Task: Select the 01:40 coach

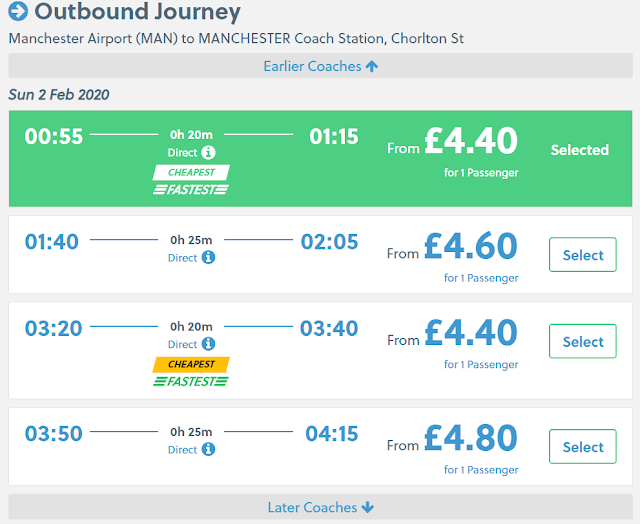Action: (583, 255)
